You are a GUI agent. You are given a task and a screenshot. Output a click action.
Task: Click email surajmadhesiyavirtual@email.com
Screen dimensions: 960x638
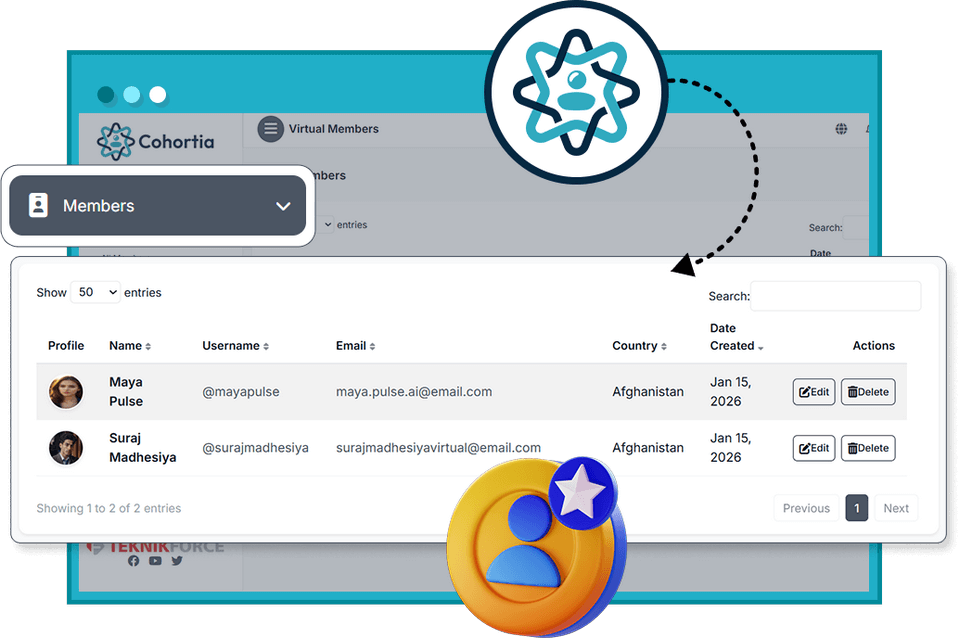438,448
